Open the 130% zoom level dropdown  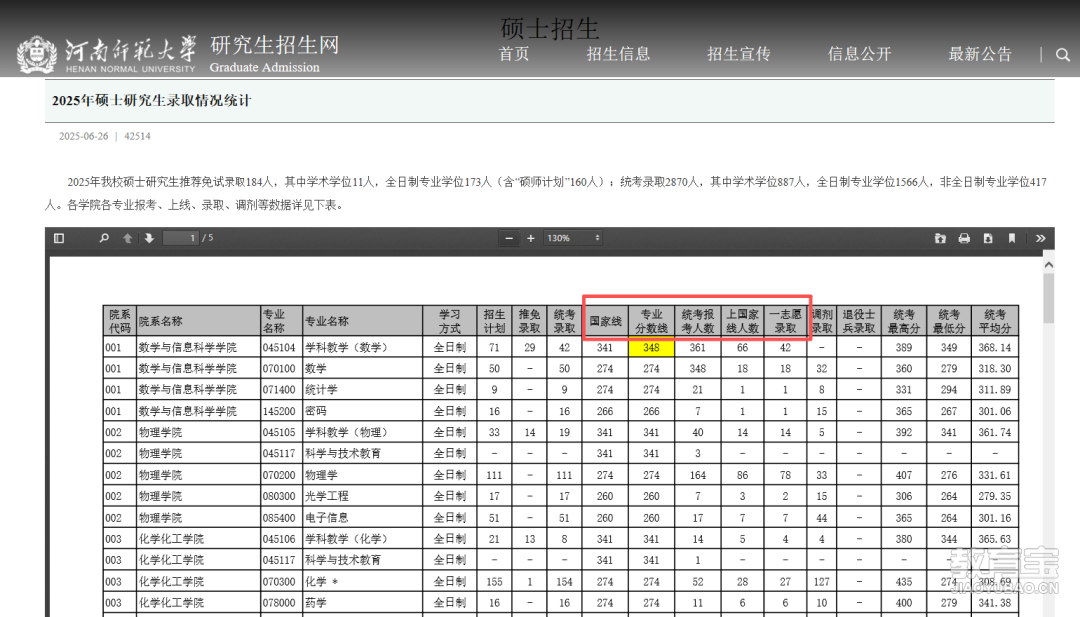[571, 238]
